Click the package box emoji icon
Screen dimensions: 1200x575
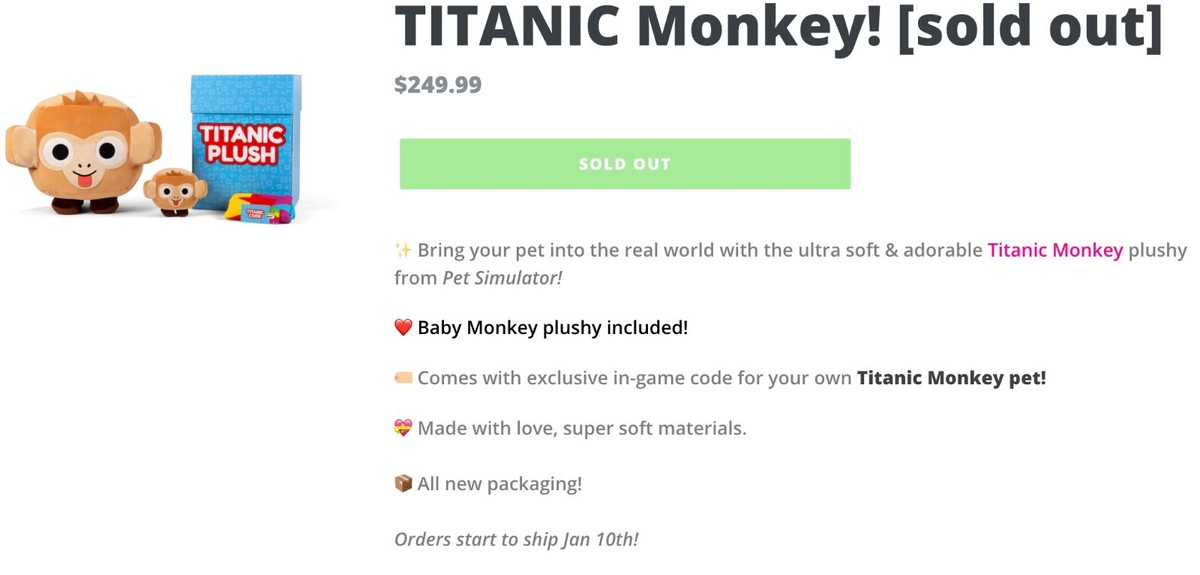(403, 484)
